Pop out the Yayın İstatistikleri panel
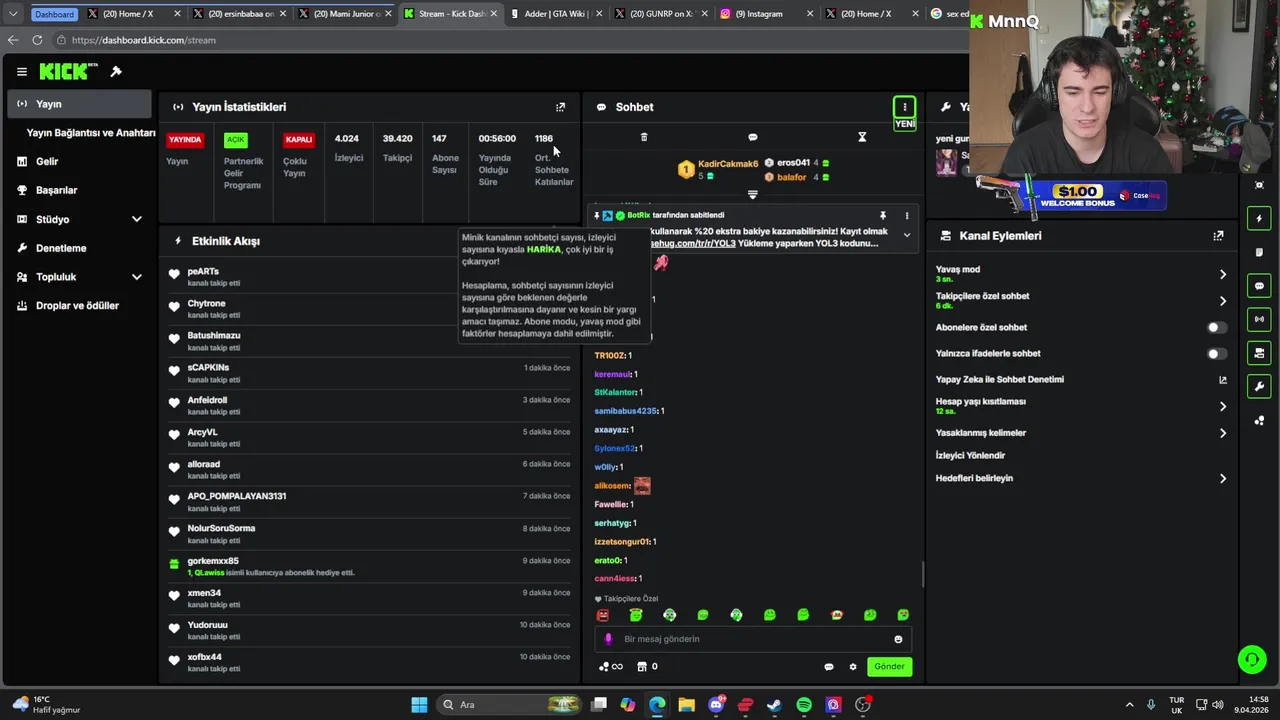 560,107
